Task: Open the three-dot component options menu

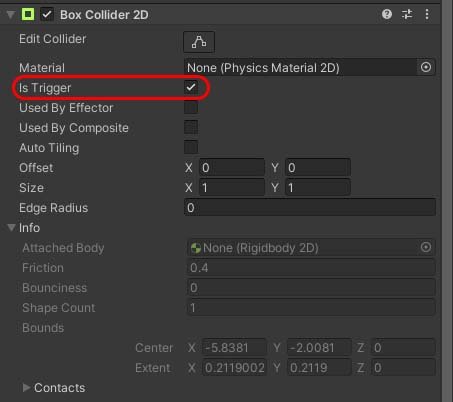Action: click(427, 14)
